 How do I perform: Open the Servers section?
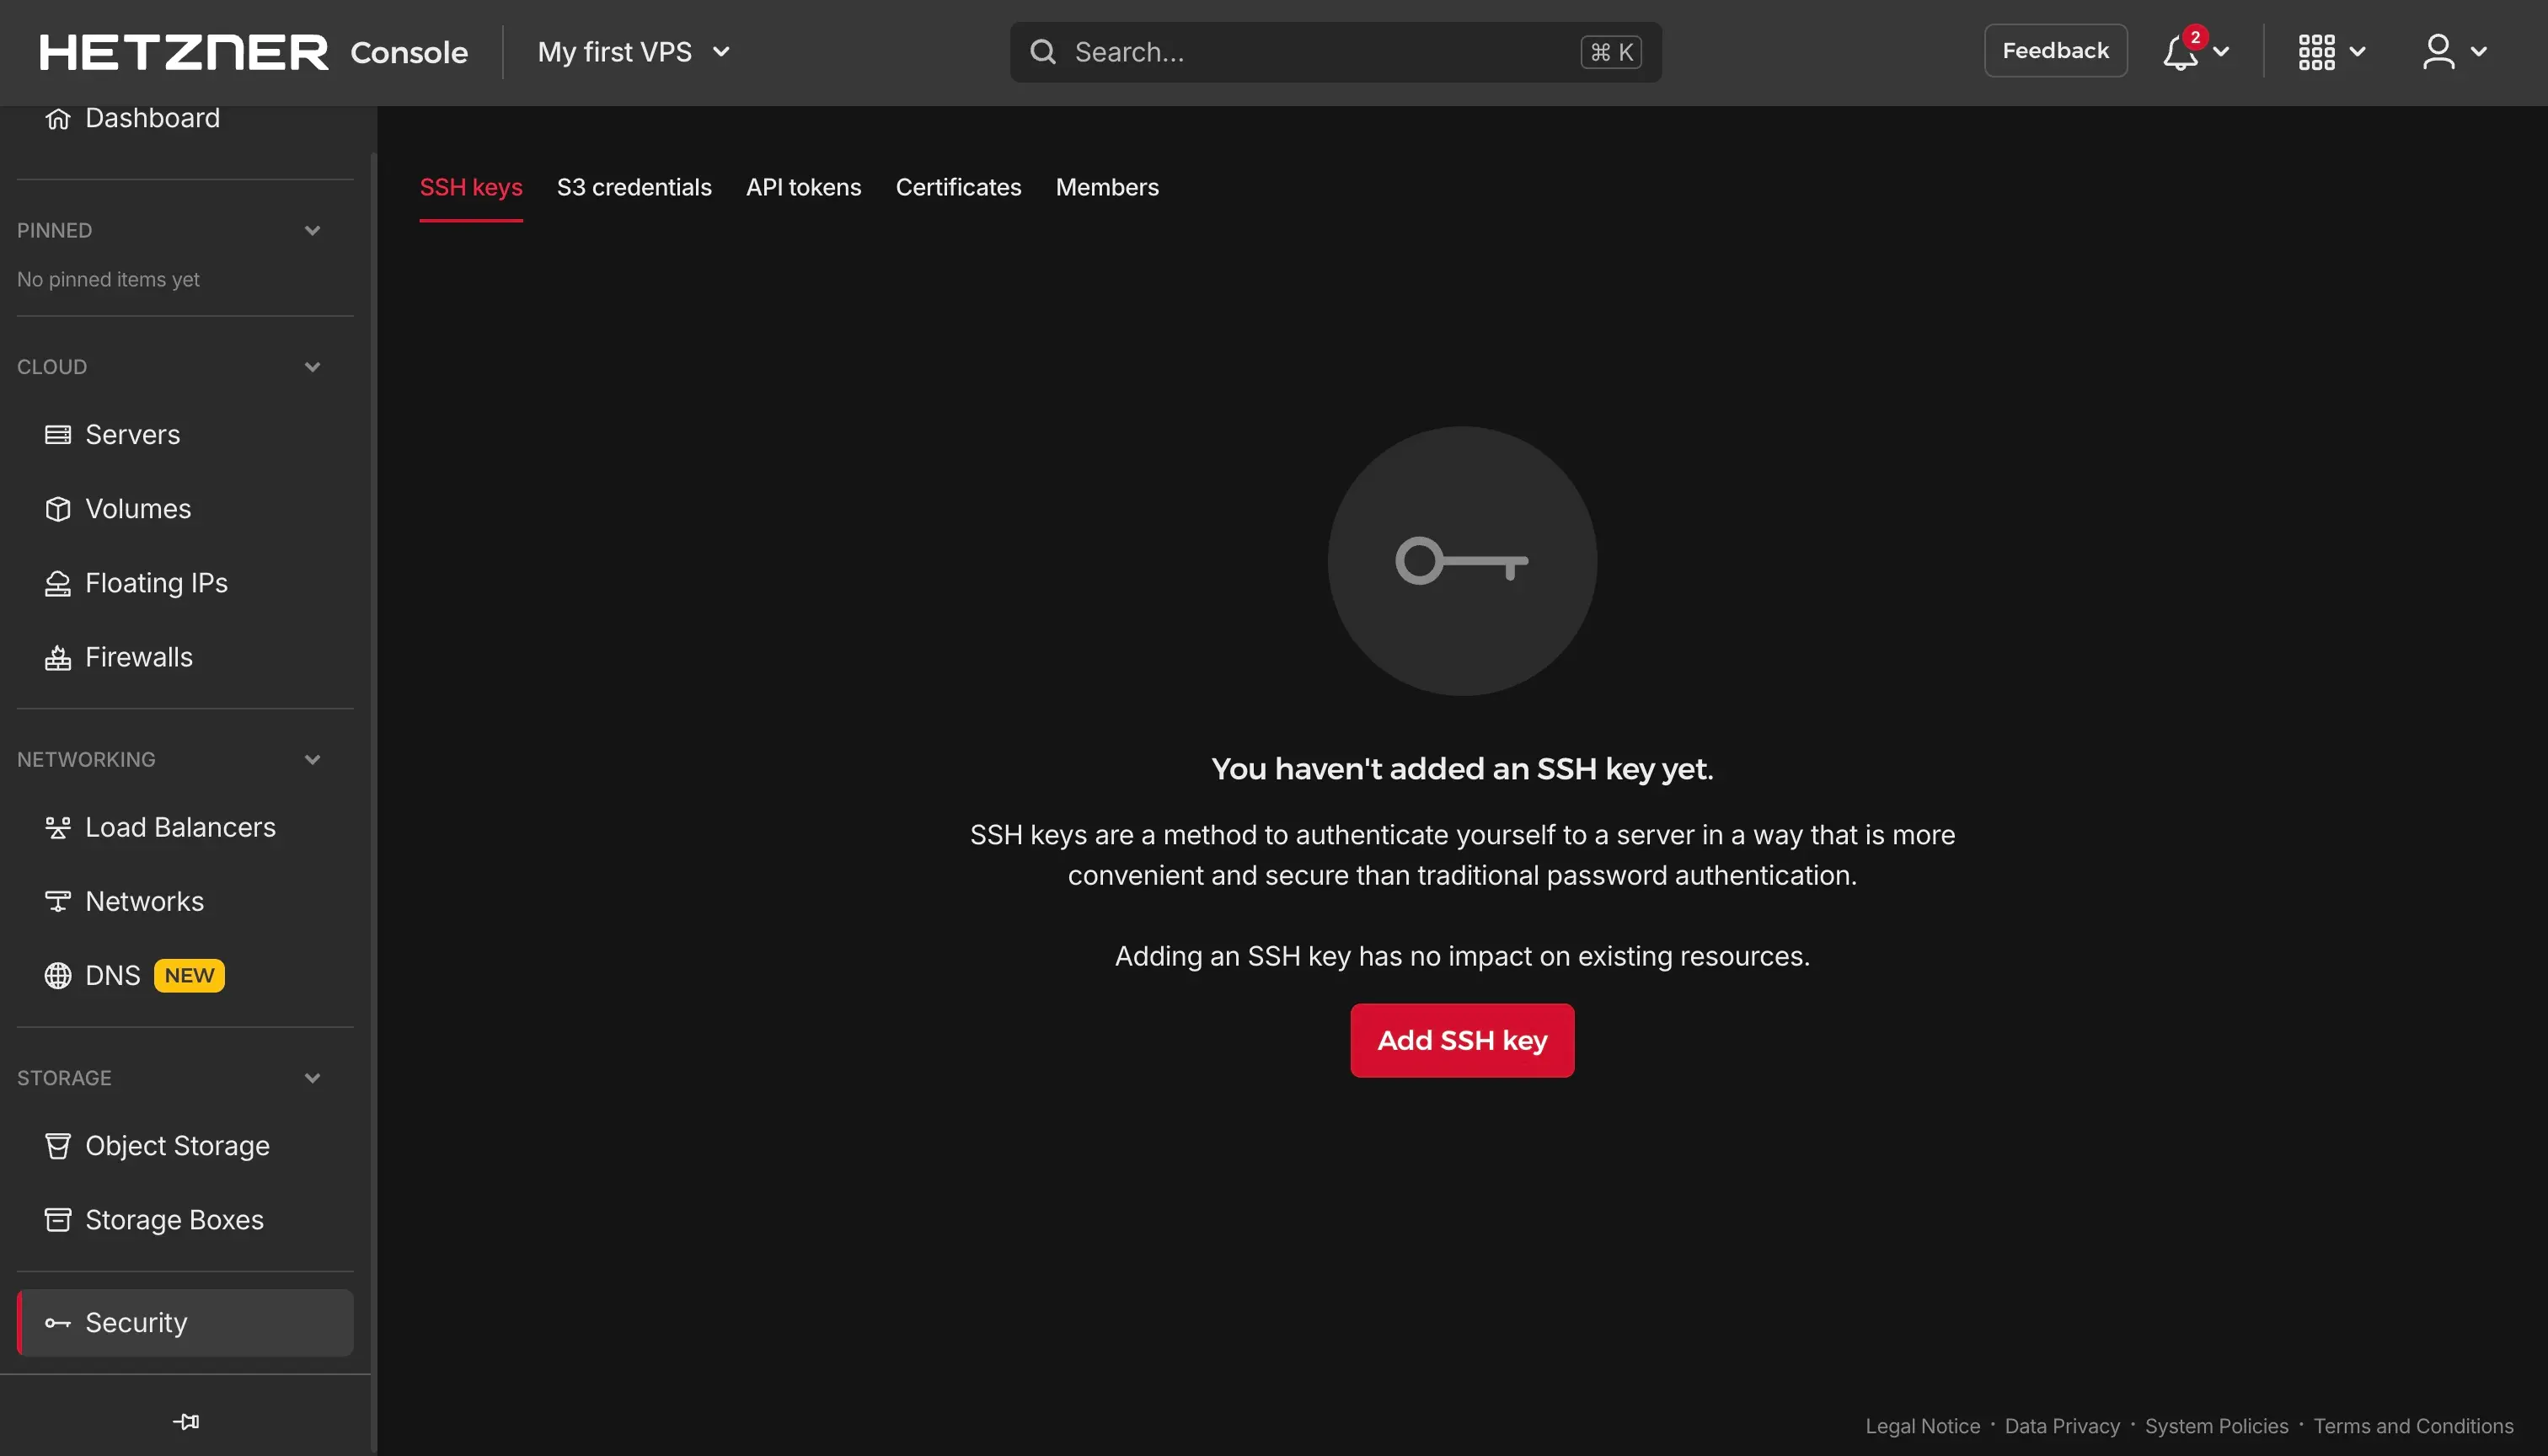click(132, 434)
